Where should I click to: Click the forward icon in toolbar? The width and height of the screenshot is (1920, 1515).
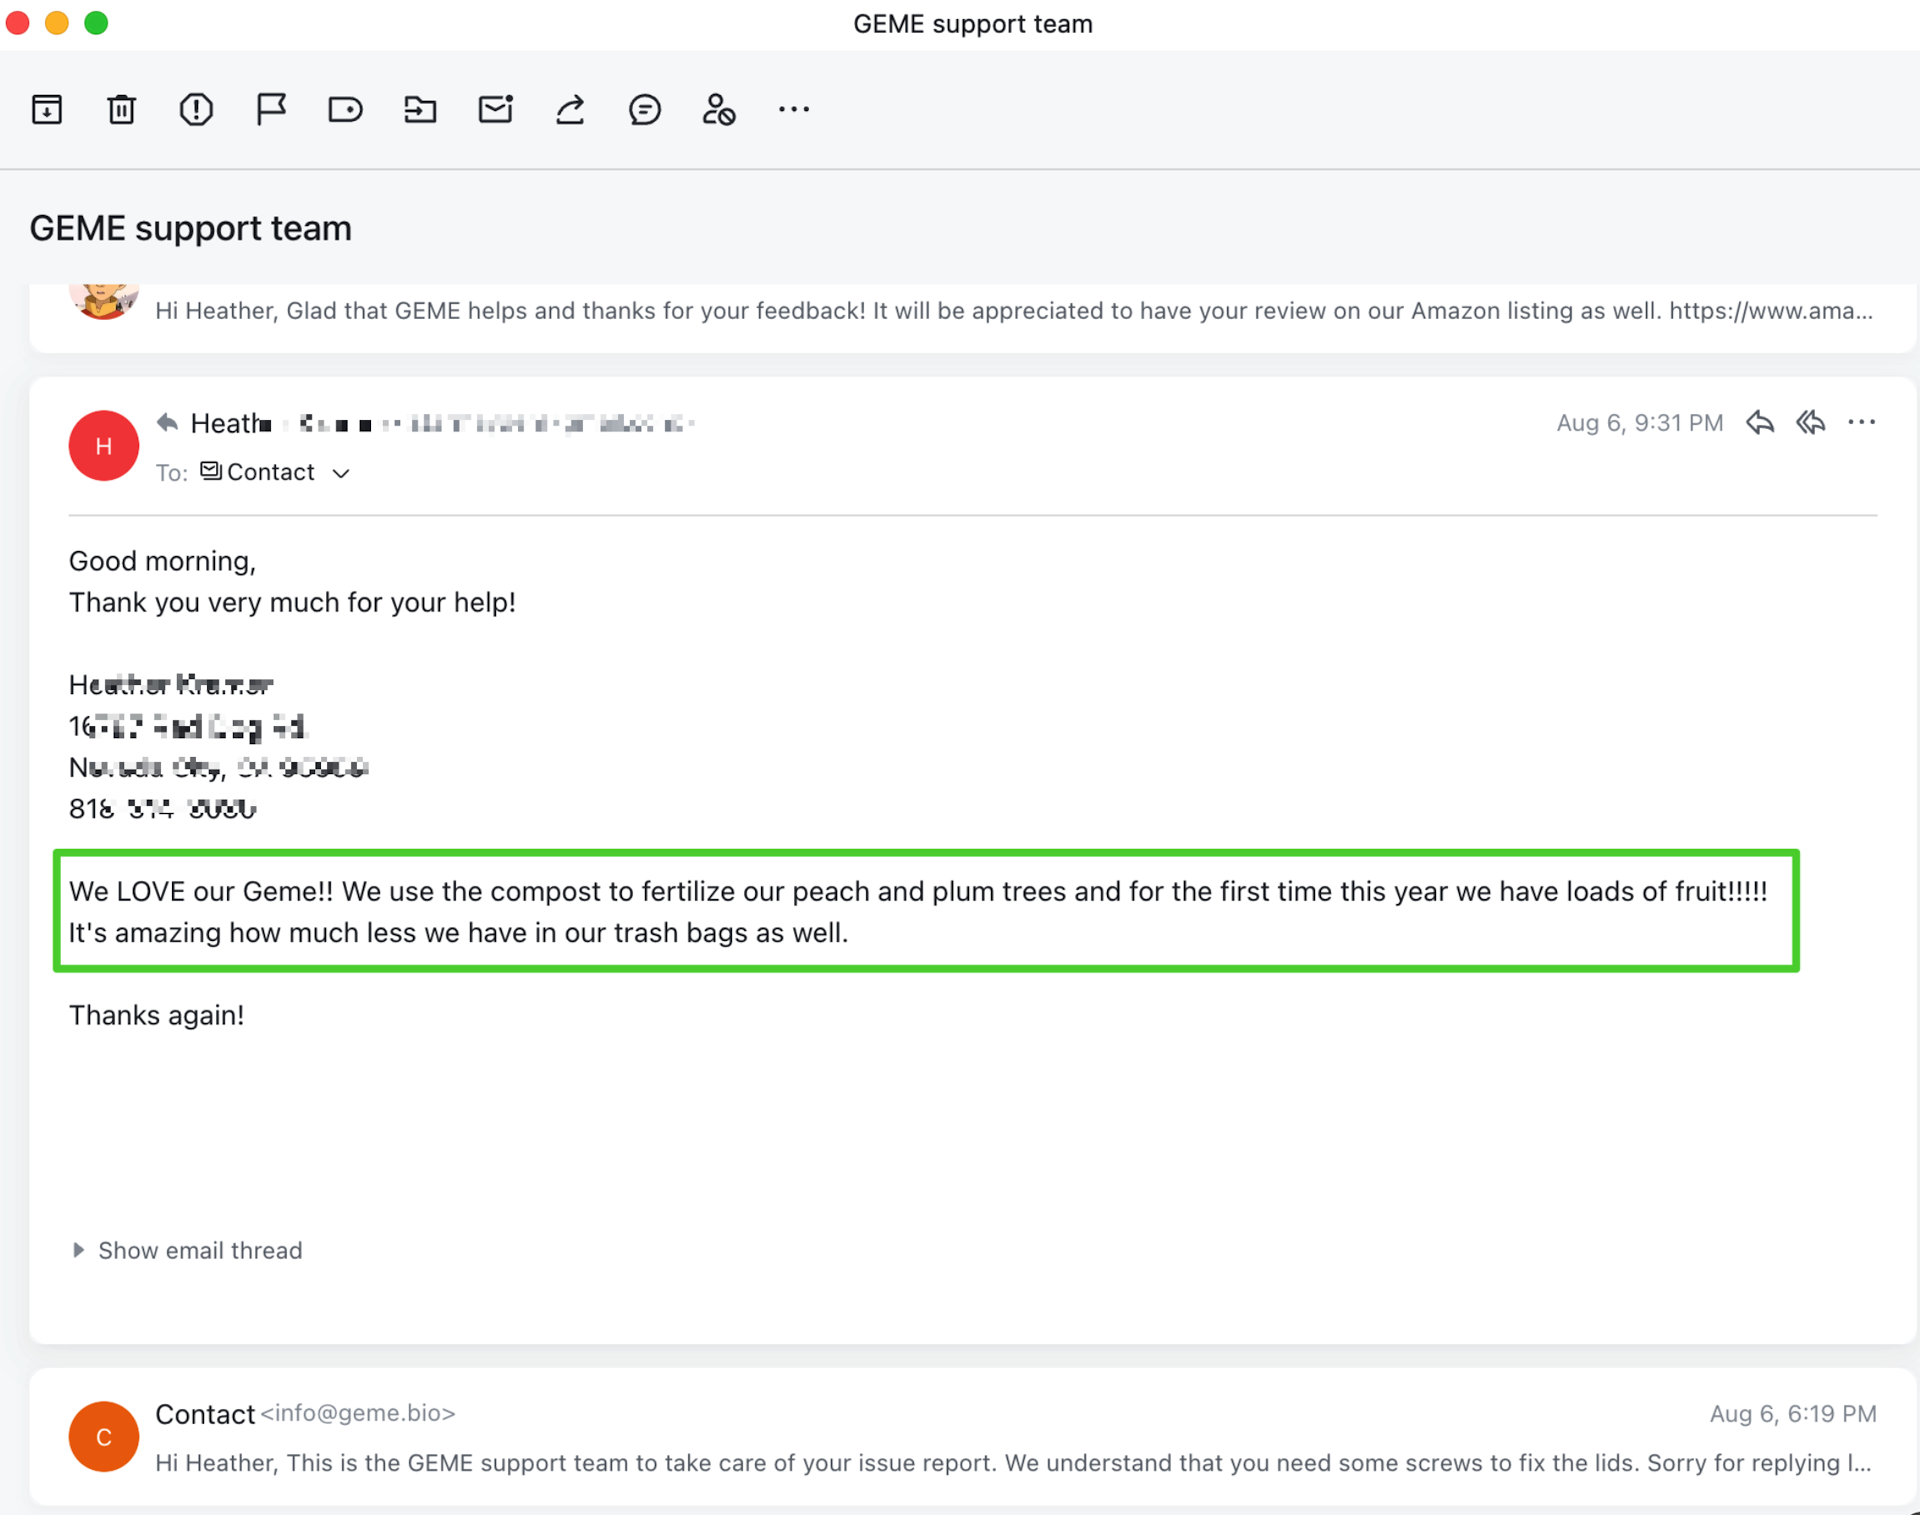click(569, 109)
